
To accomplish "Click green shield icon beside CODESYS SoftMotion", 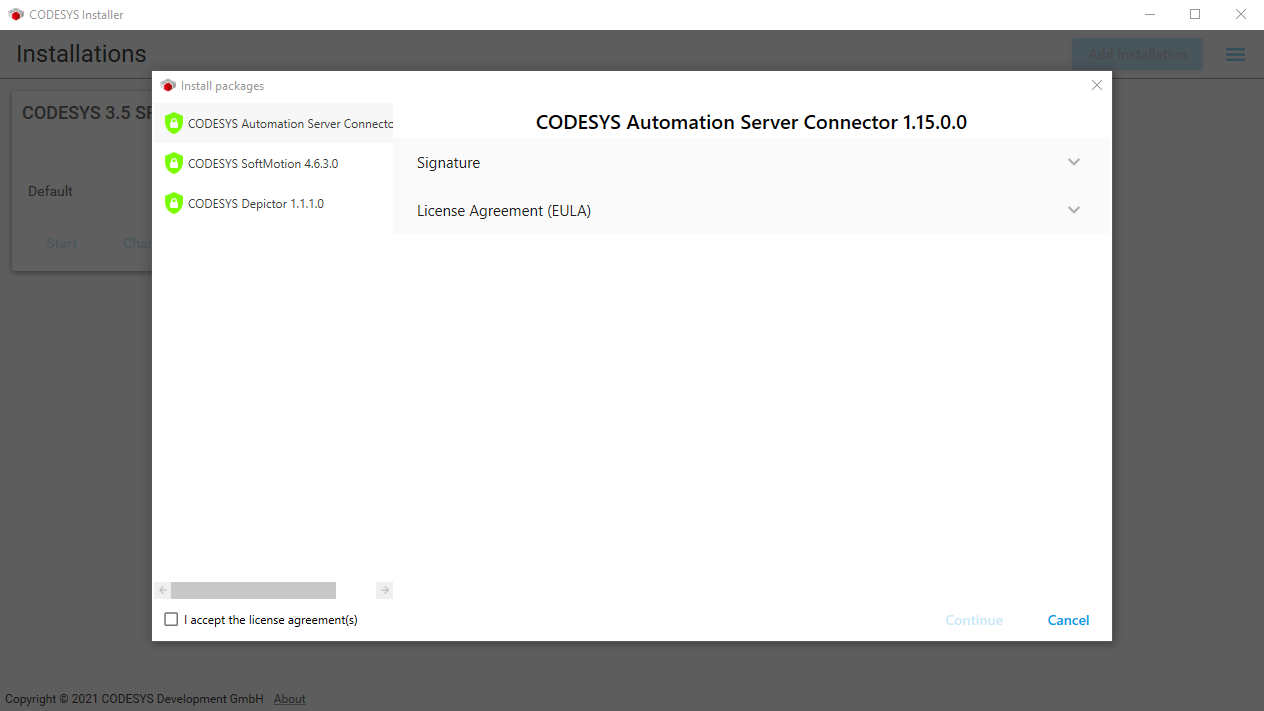I will (174, 163).
